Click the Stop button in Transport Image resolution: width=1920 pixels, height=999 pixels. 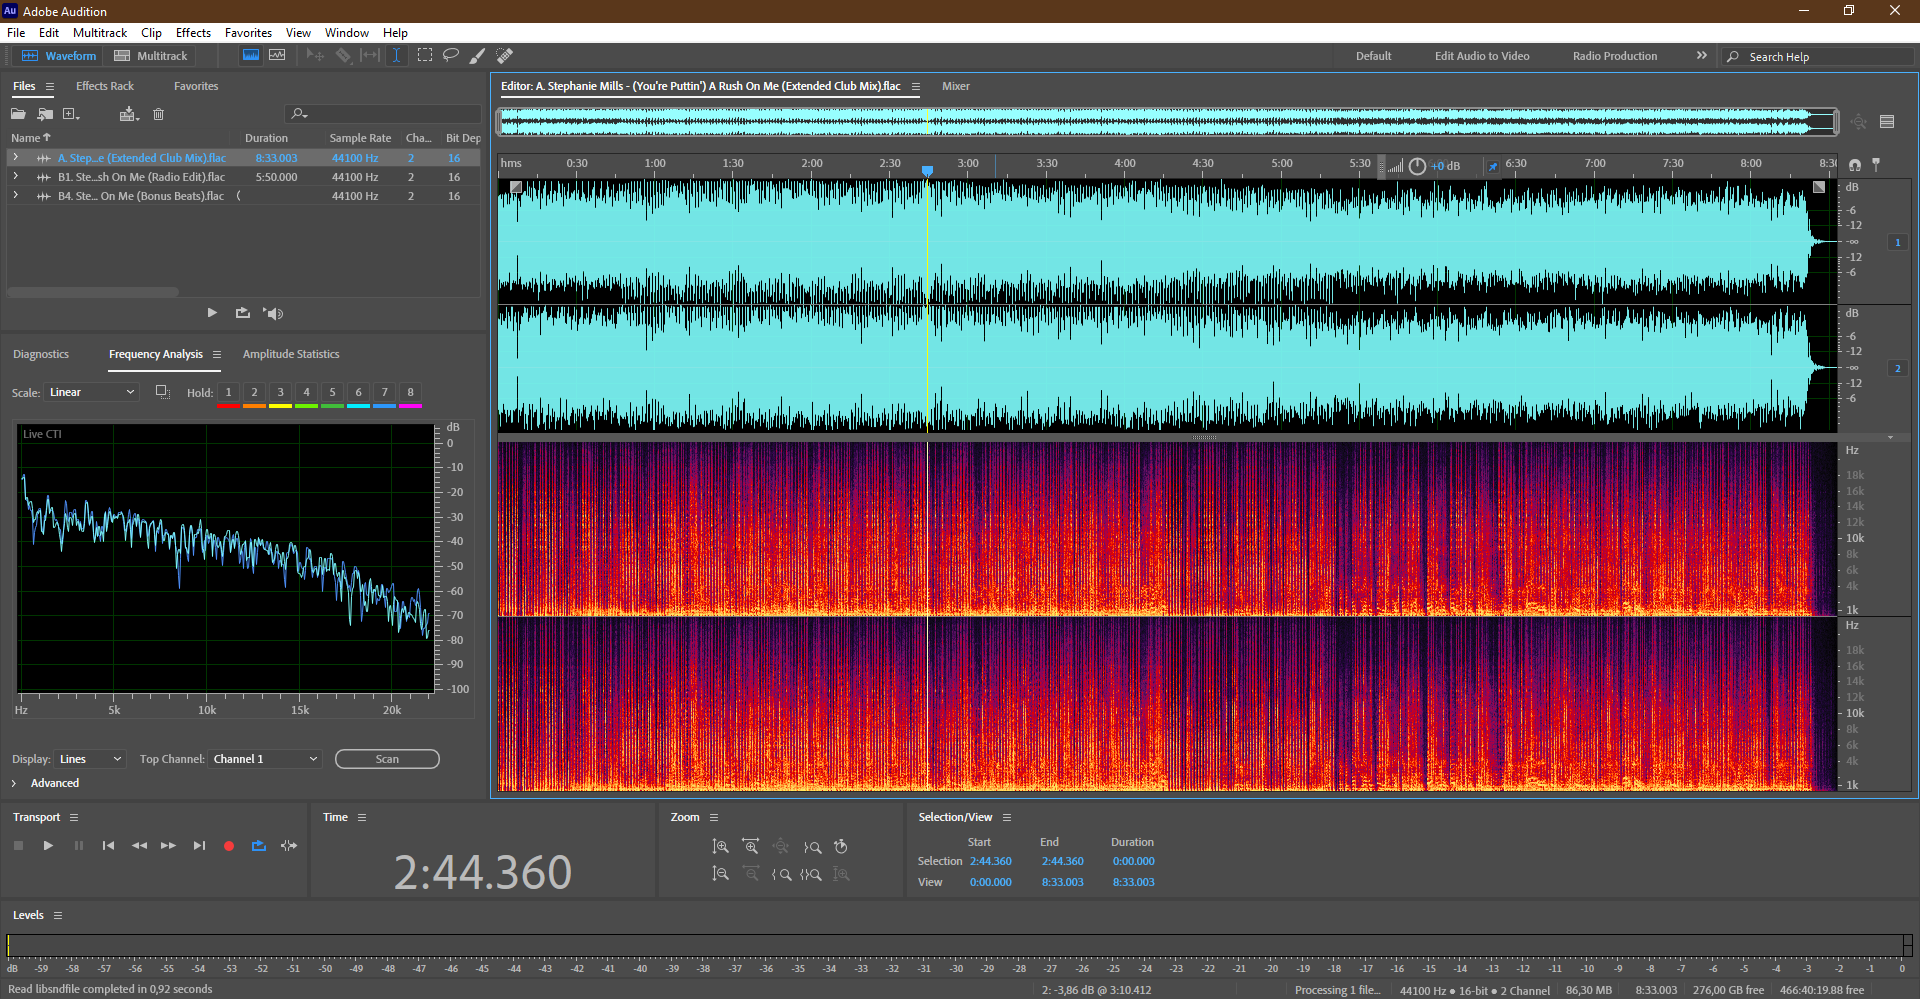pyautogui.click(x=18, y=846)
